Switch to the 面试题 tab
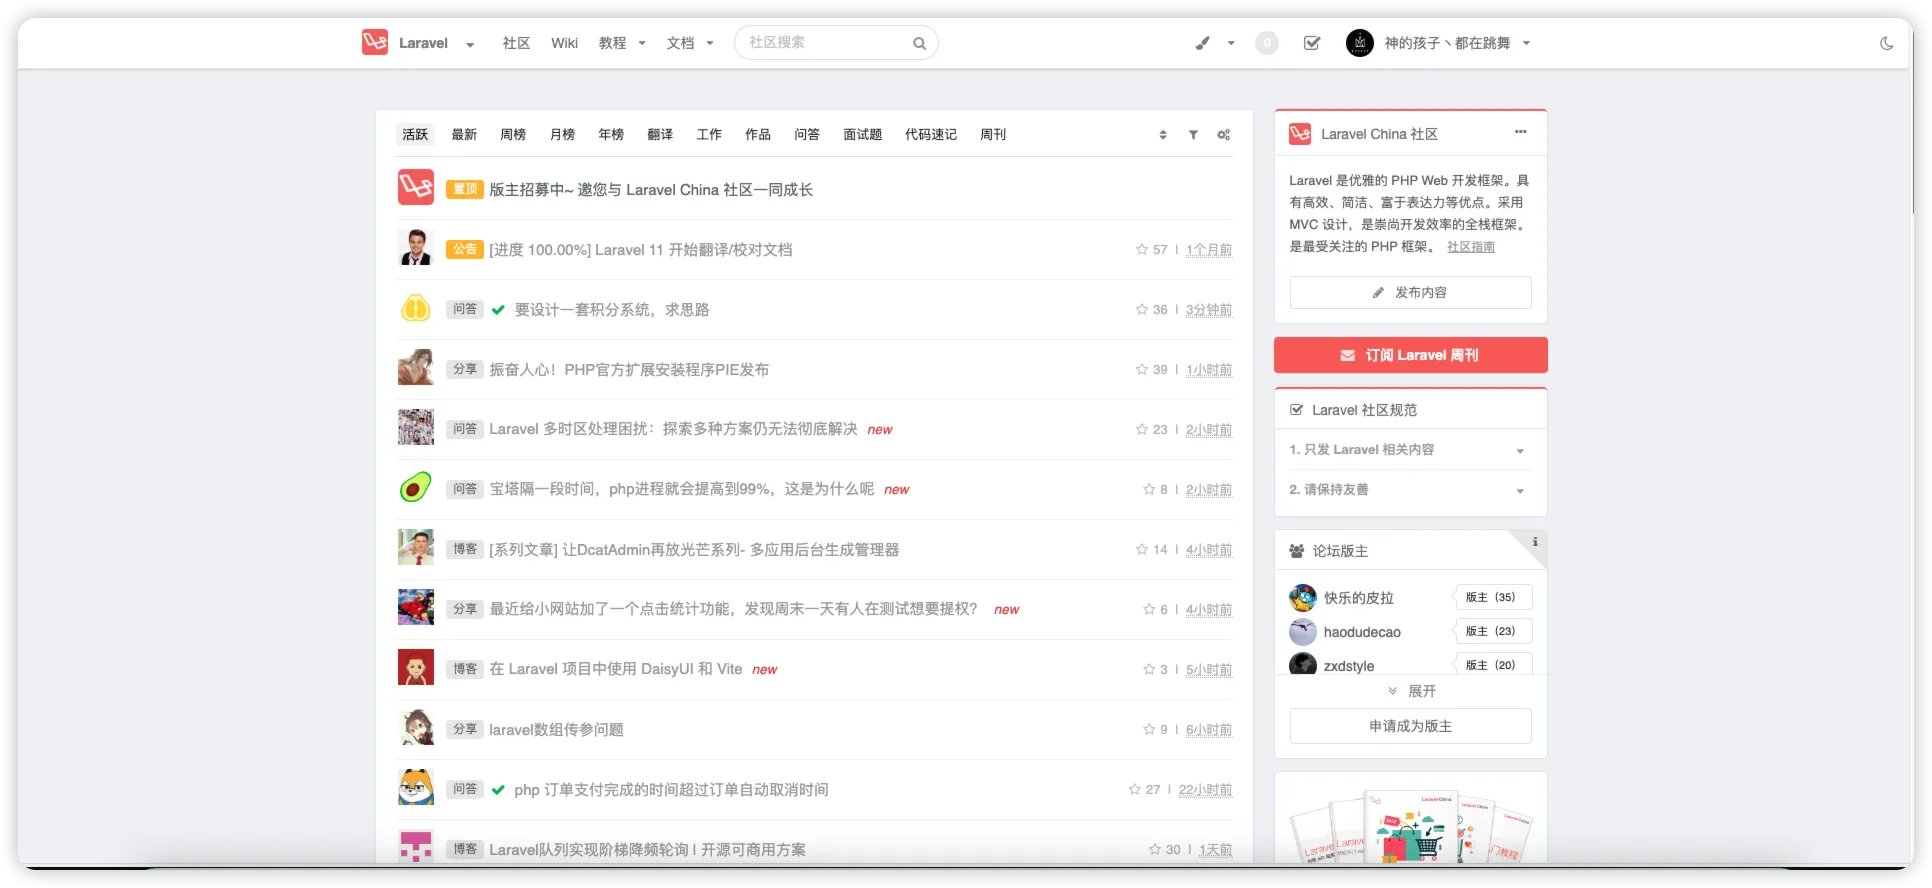Viewport: 1932px width, 888px height. [x=862, y=134]
